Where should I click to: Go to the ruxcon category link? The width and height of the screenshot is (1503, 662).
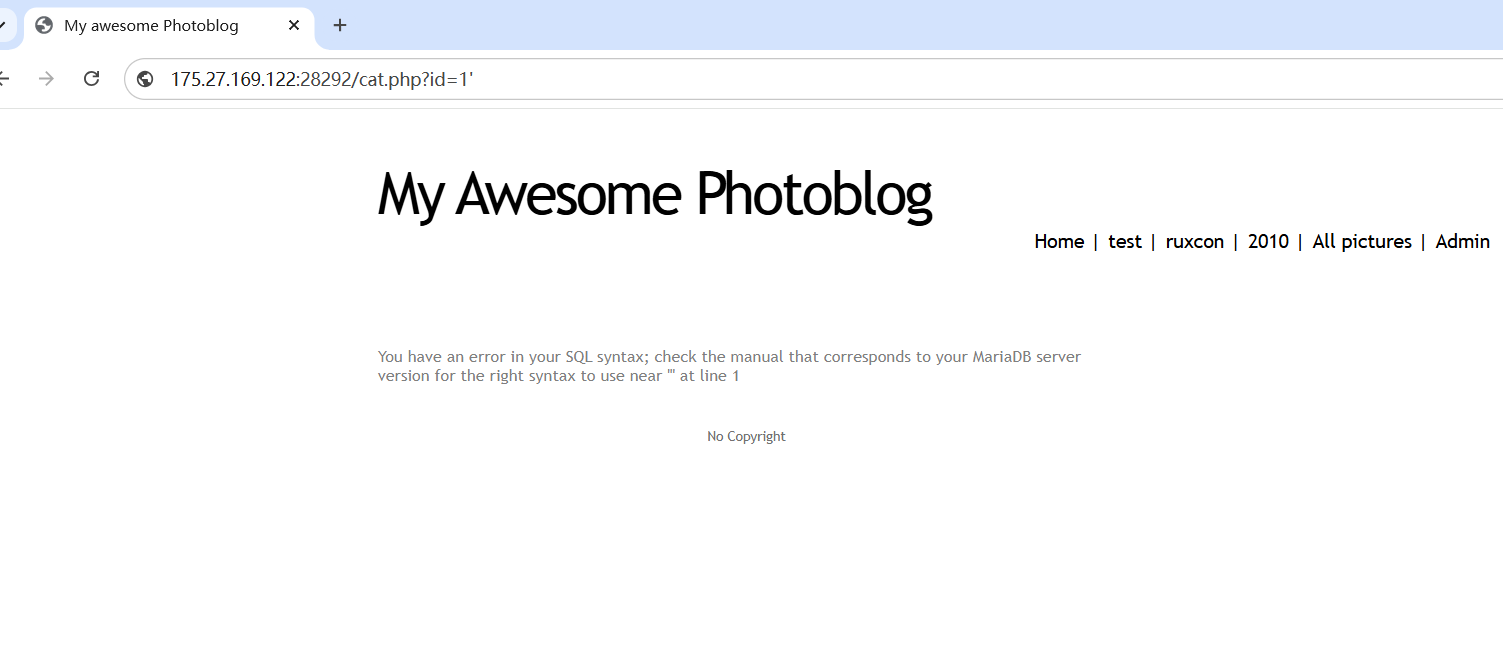(x=1194, y=241)
